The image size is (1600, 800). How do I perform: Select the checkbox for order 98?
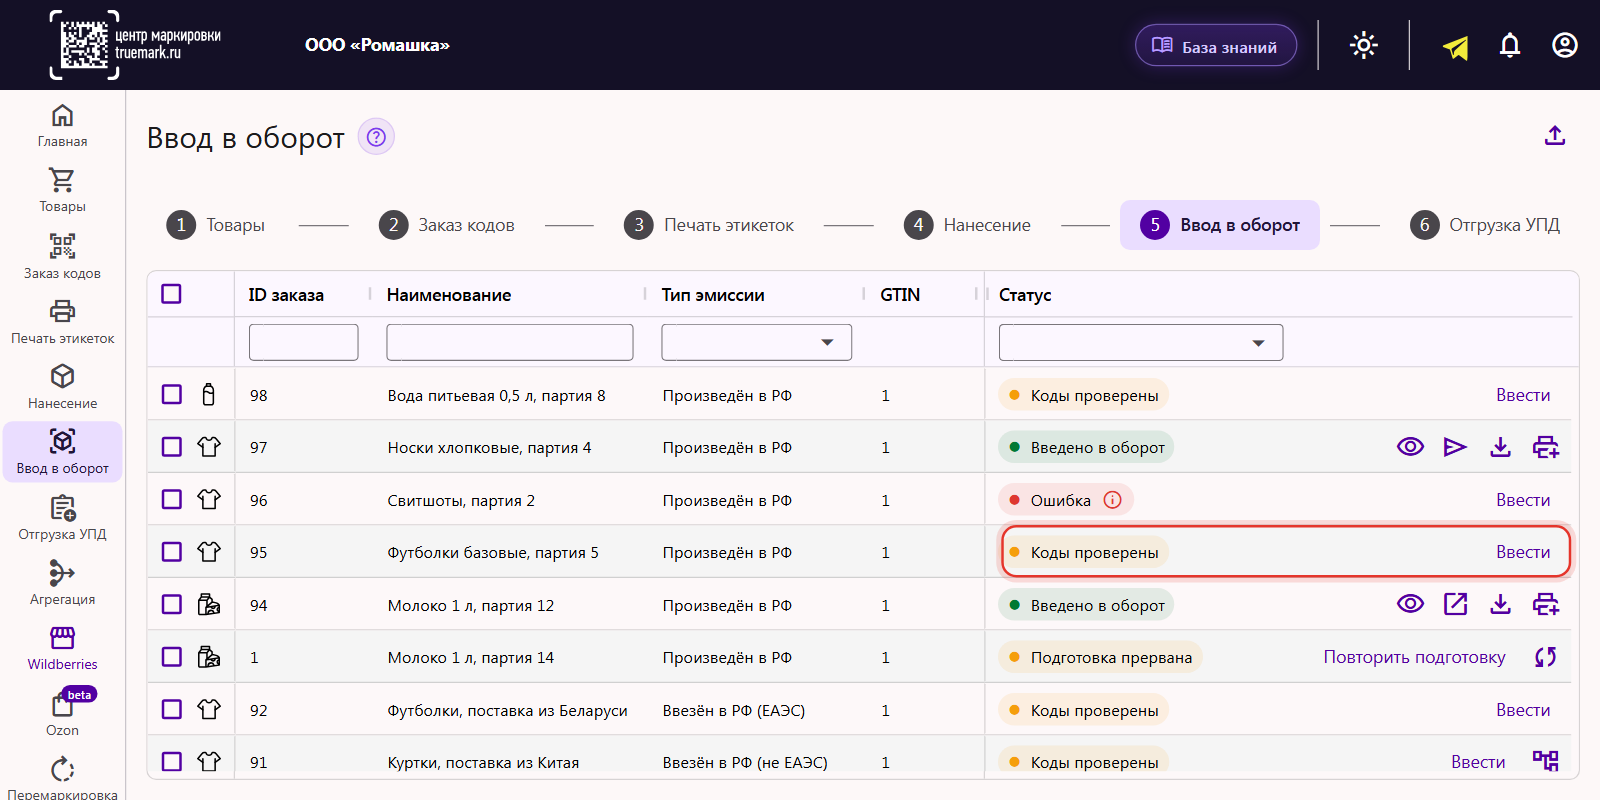coord(172,394)
